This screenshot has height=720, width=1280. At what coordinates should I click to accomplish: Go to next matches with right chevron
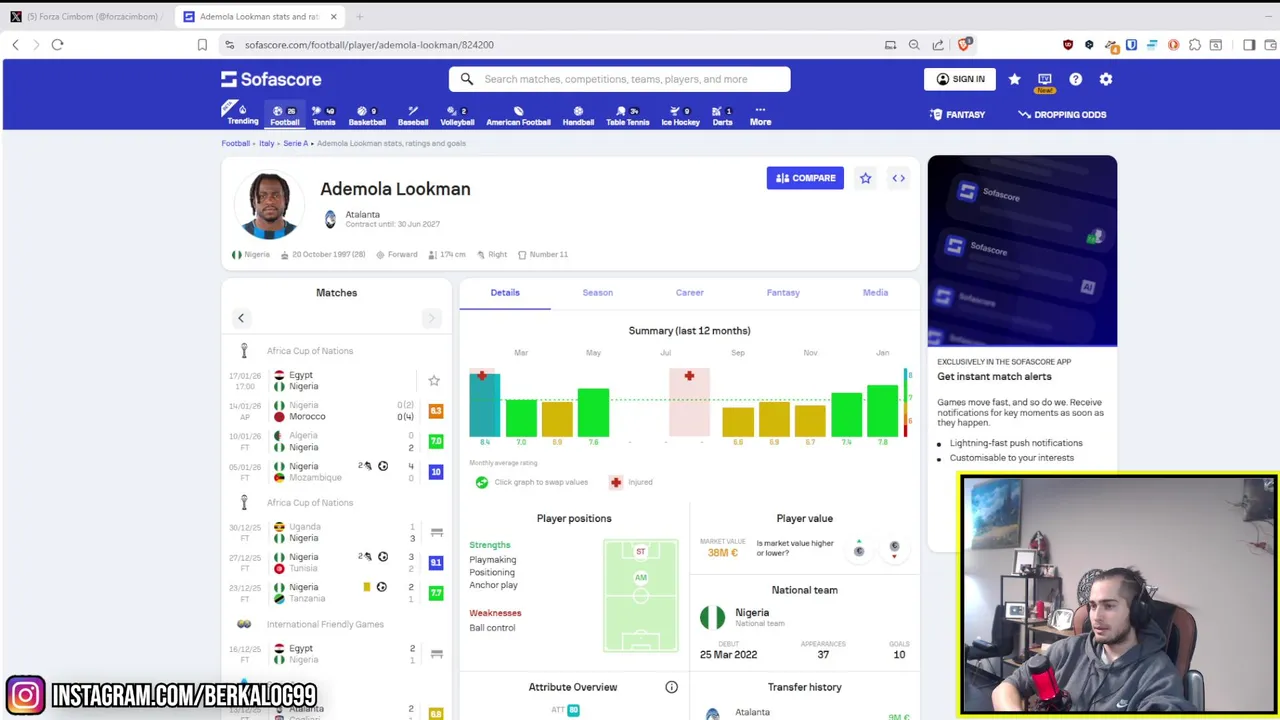click(431, 318)
